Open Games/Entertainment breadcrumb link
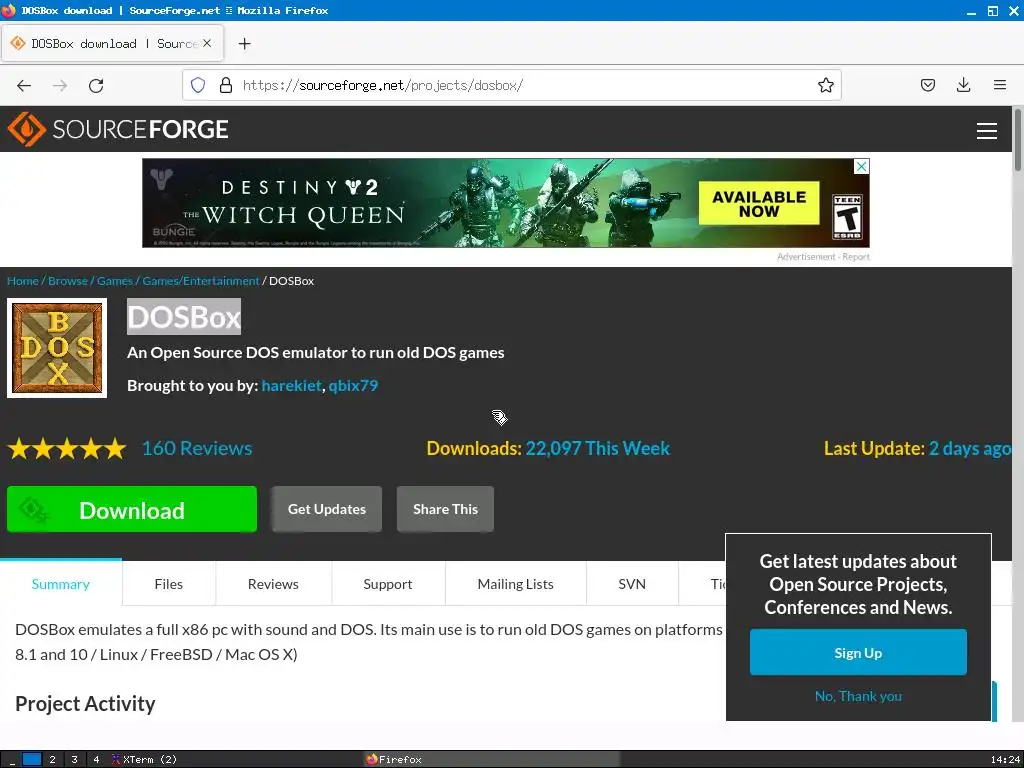1024x768 pixels. coord(201,281)
